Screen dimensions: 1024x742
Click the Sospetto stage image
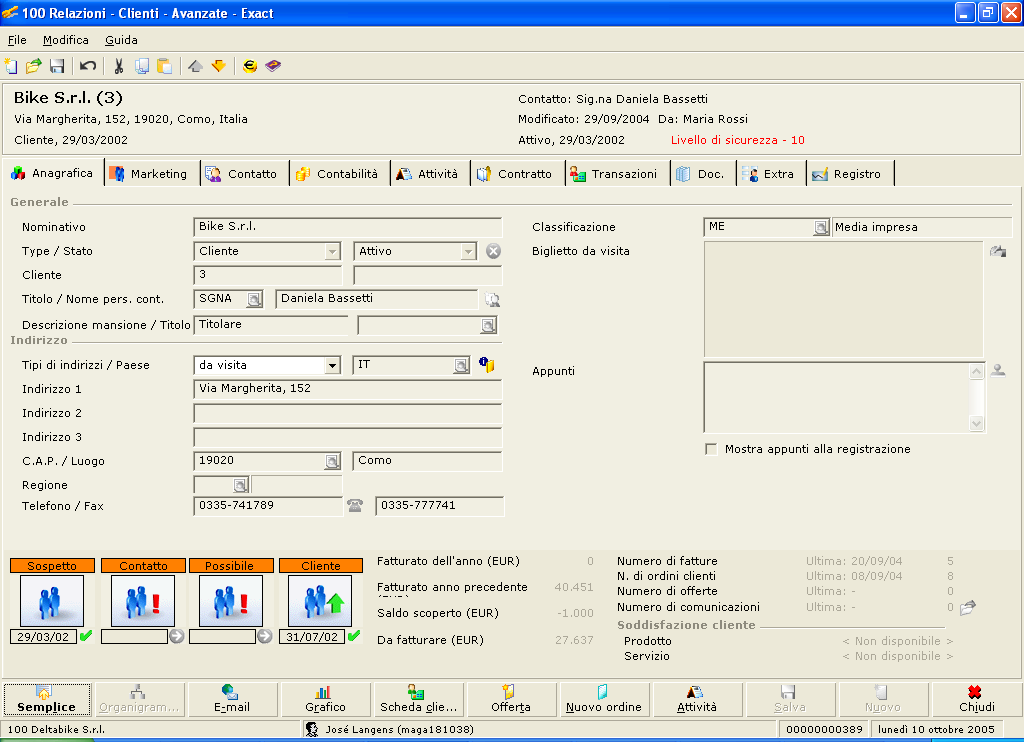pos(52,601)
